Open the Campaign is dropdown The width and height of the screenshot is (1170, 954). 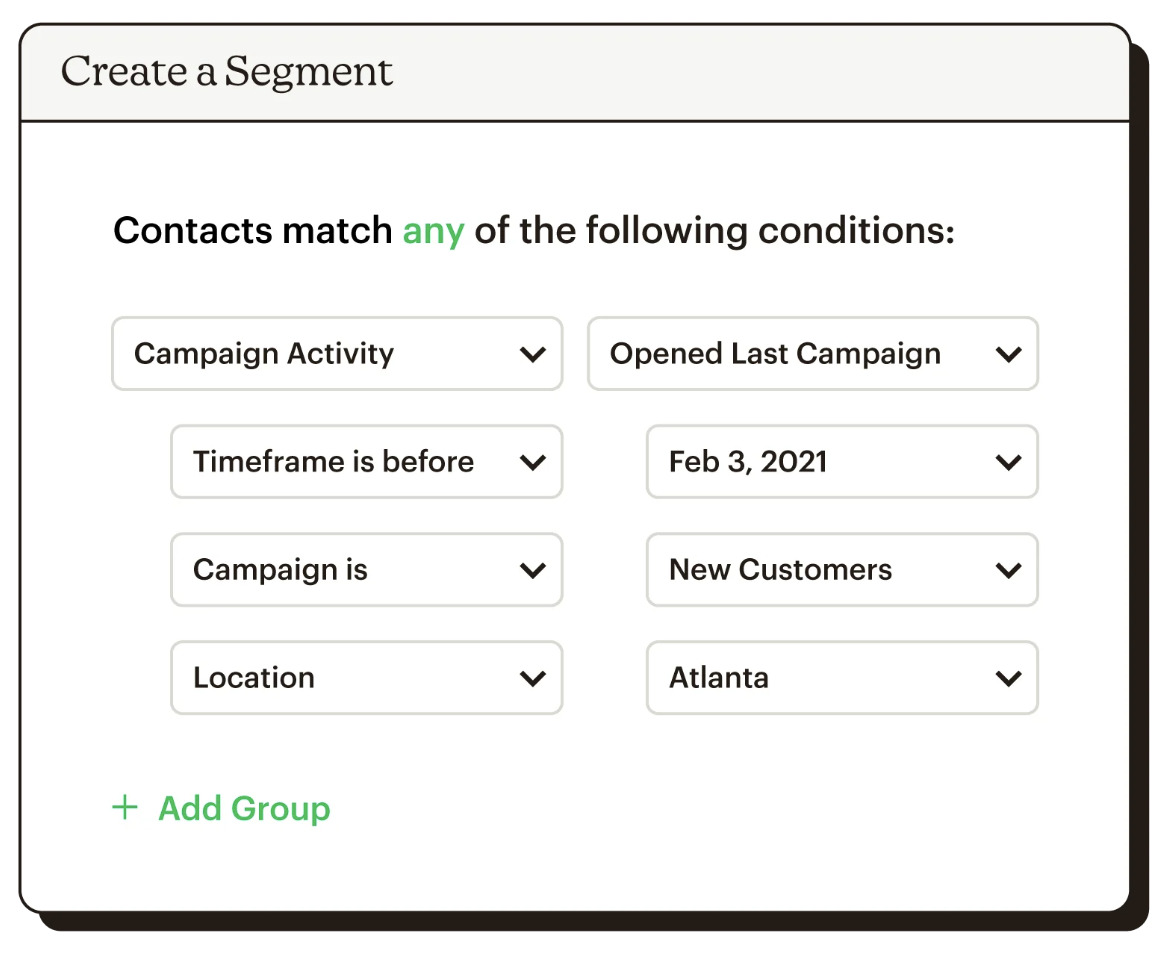[x=367, y=570]
